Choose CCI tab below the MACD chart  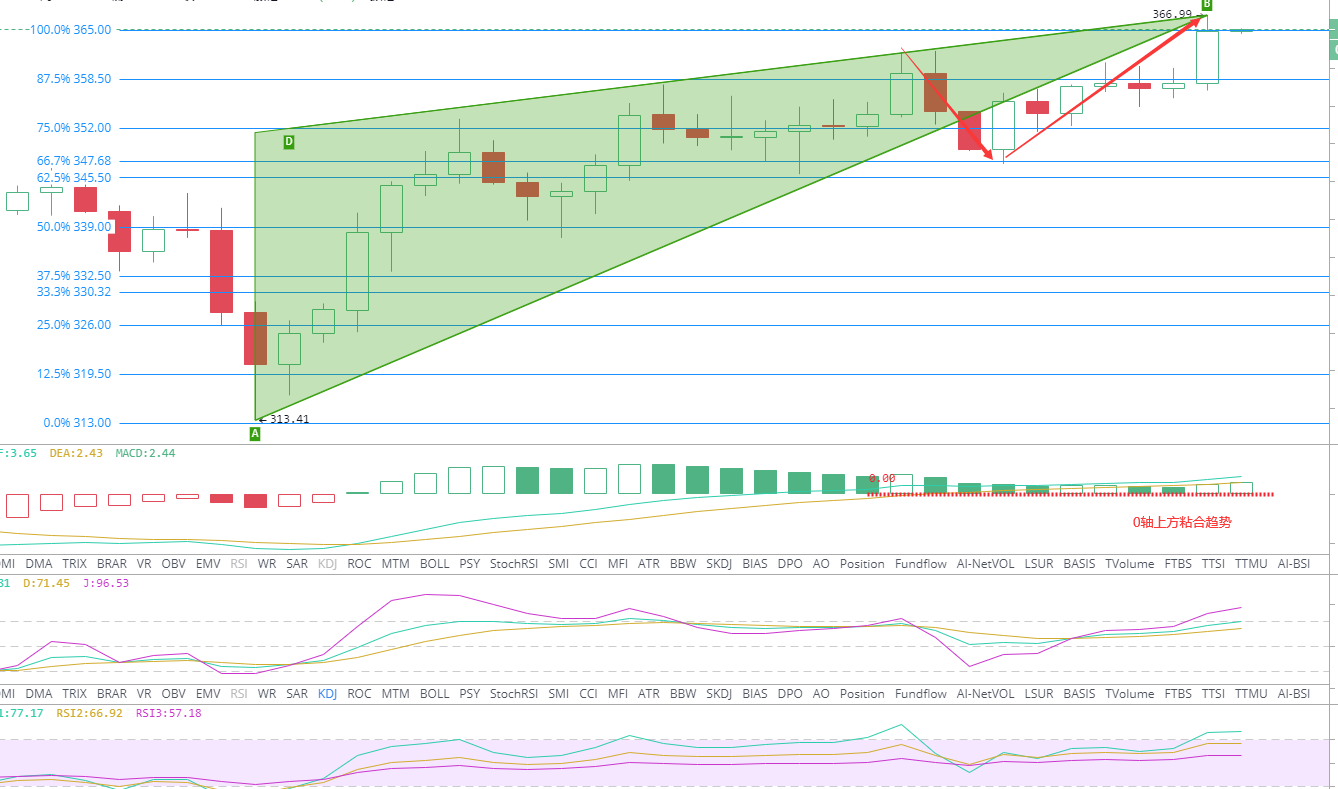pyautogui.click(x=588, y=564)
